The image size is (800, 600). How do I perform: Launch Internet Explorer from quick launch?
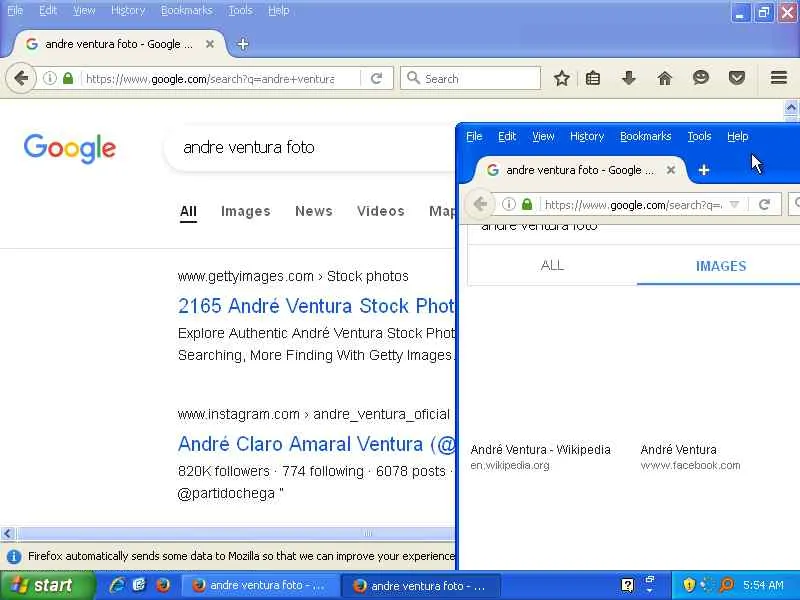pyautogui.click(x=117, y=585)
